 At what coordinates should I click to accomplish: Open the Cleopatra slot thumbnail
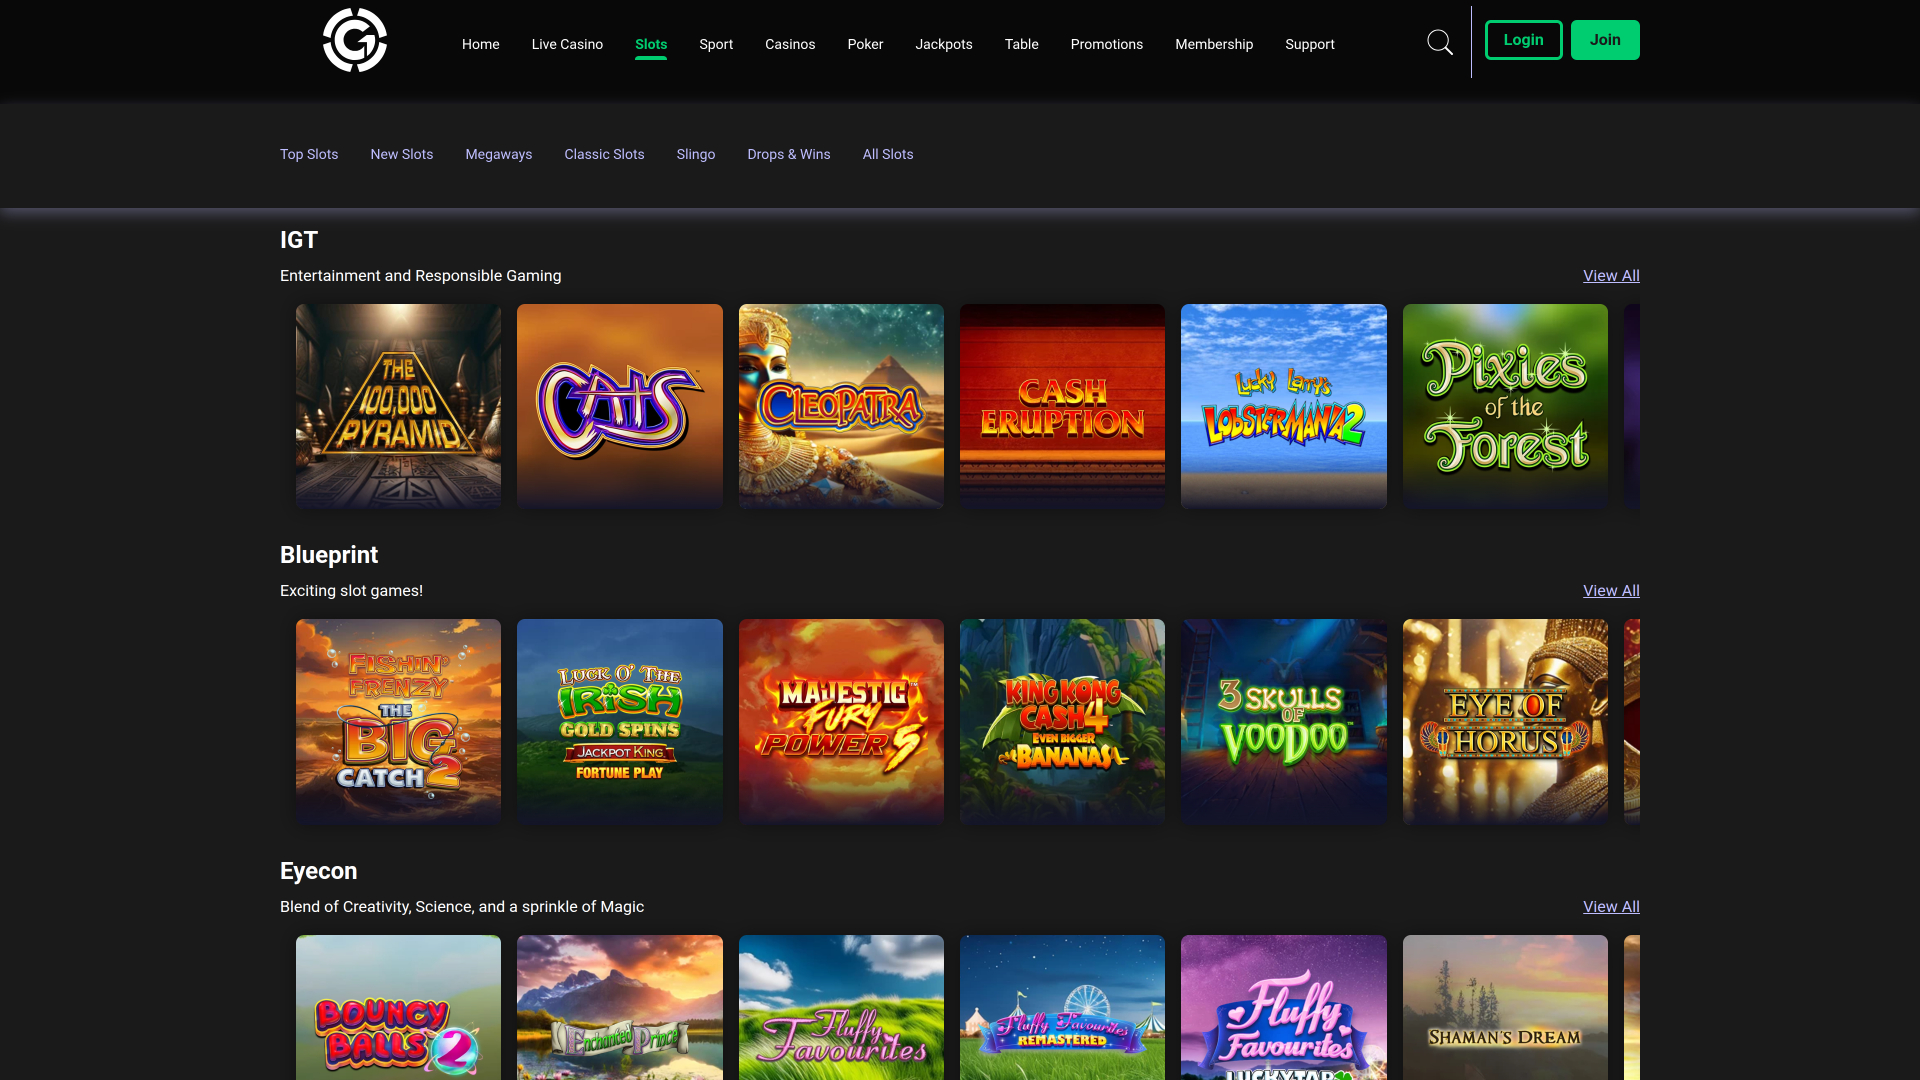pos(841,406)
